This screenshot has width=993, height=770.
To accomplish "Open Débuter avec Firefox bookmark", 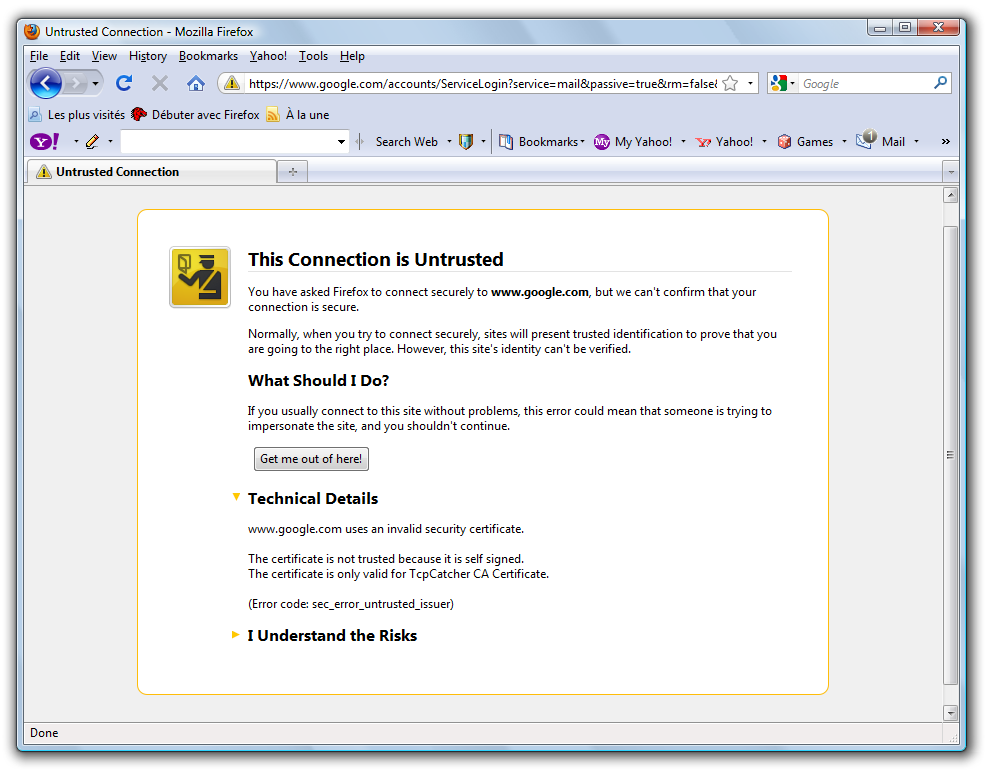I will 195,115.
